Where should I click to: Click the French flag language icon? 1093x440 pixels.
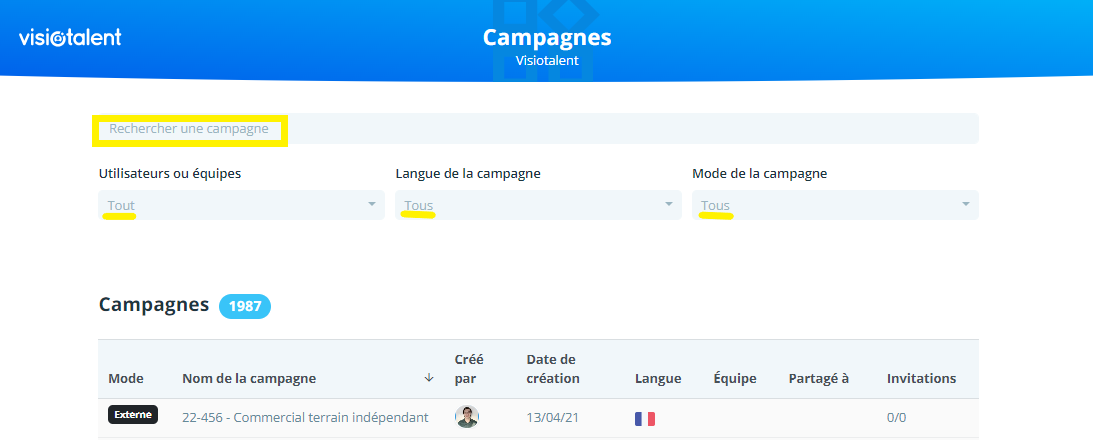click(x=645, y=418)
